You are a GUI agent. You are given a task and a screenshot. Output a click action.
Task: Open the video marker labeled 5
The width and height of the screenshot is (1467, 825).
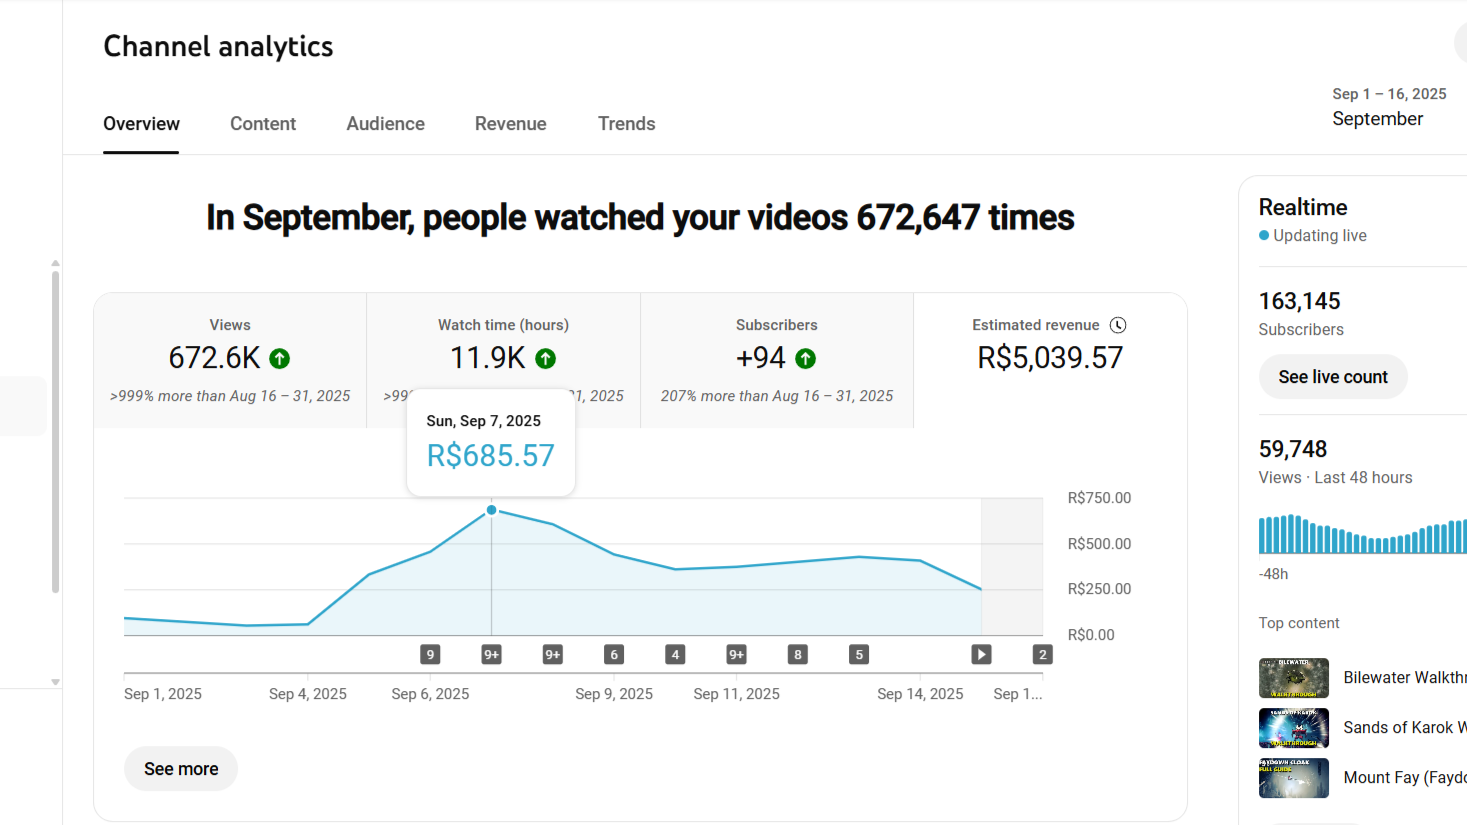click(859, 654)
